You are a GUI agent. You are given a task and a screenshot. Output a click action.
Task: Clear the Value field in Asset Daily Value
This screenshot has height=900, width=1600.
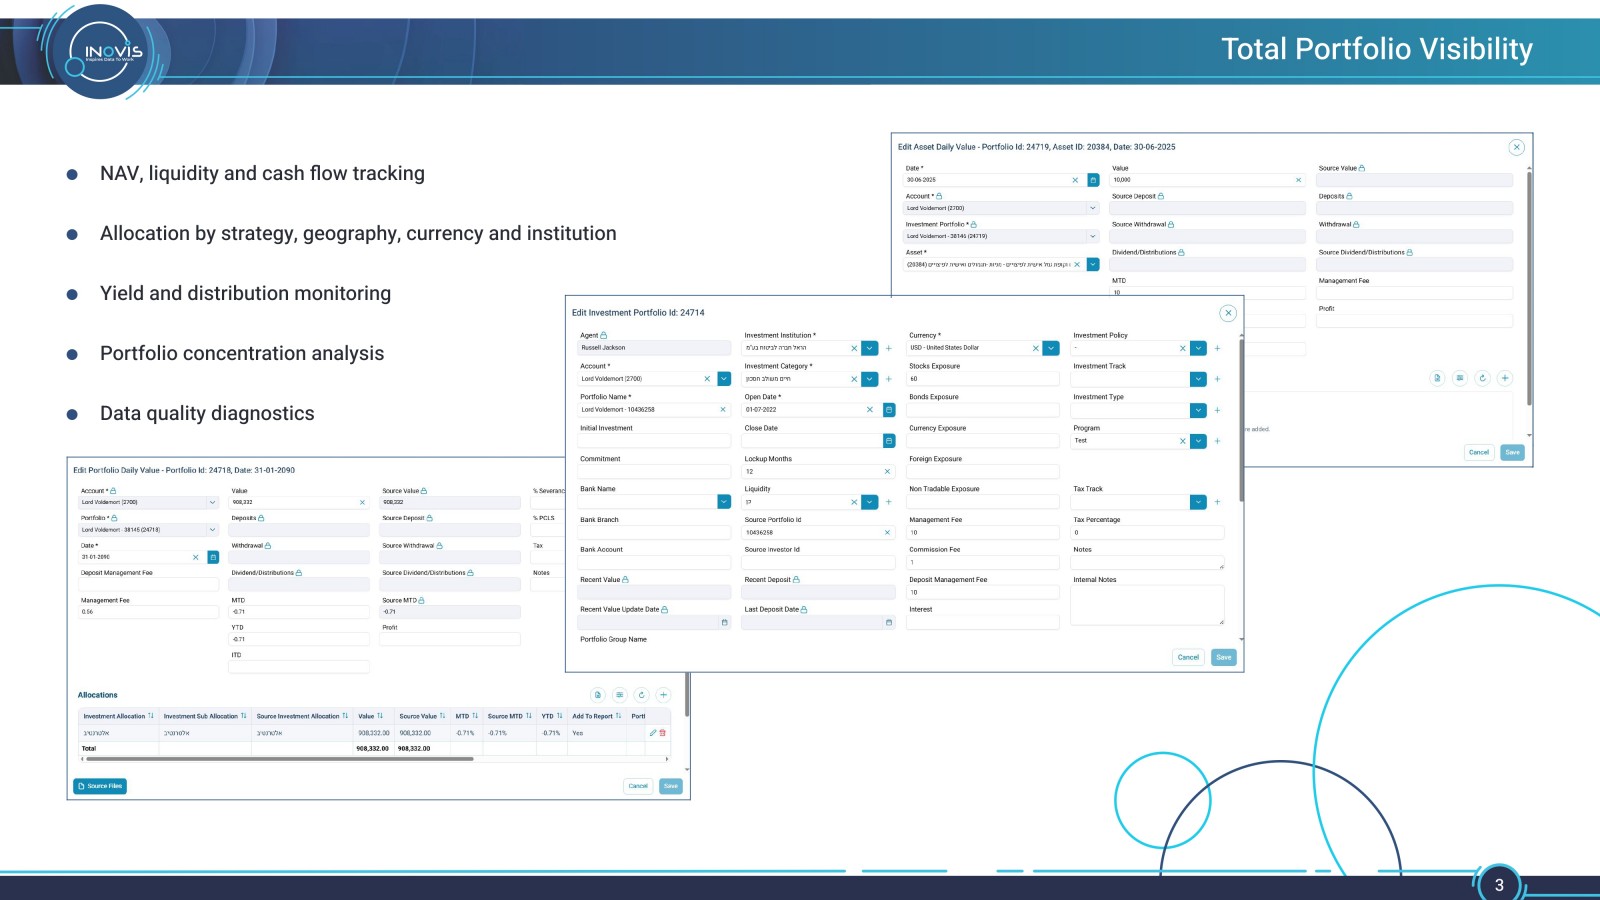click(x=1299, y=180)
